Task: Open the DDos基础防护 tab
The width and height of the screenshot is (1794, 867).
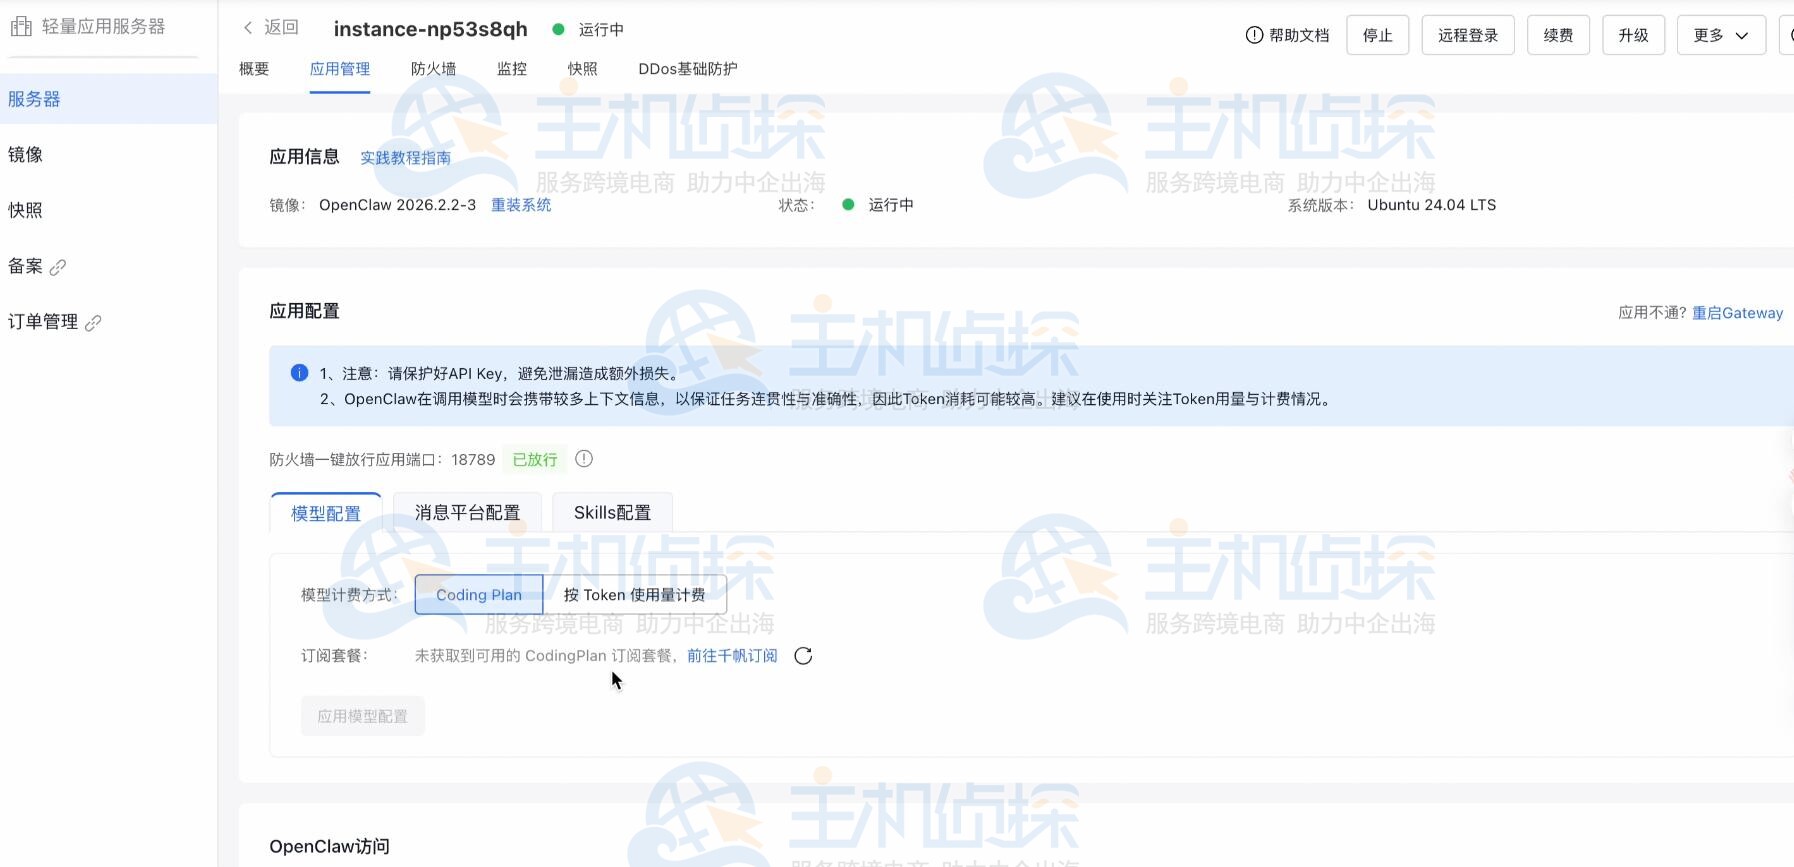Action: pyautogui.click(x=688, y=69)
